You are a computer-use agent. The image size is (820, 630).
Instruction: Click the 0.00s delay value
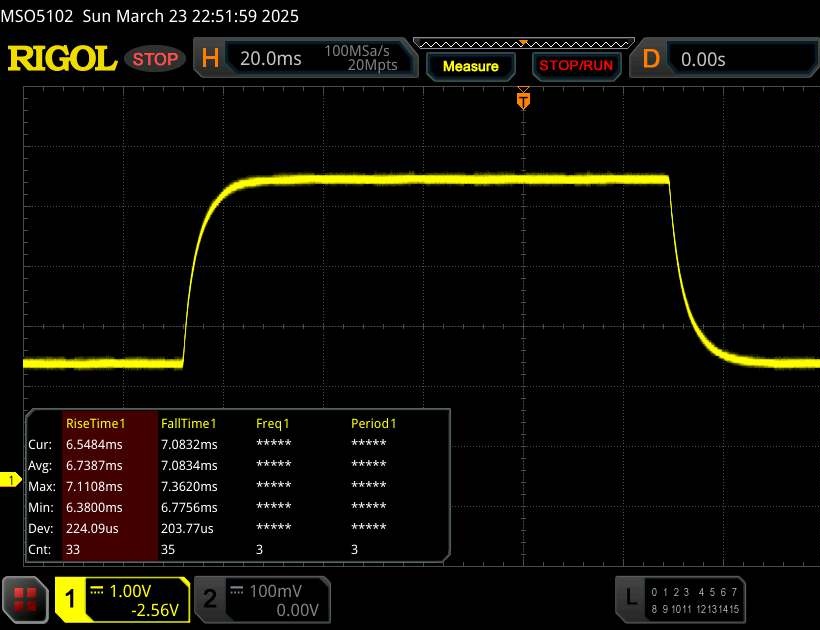click(703, 60)
